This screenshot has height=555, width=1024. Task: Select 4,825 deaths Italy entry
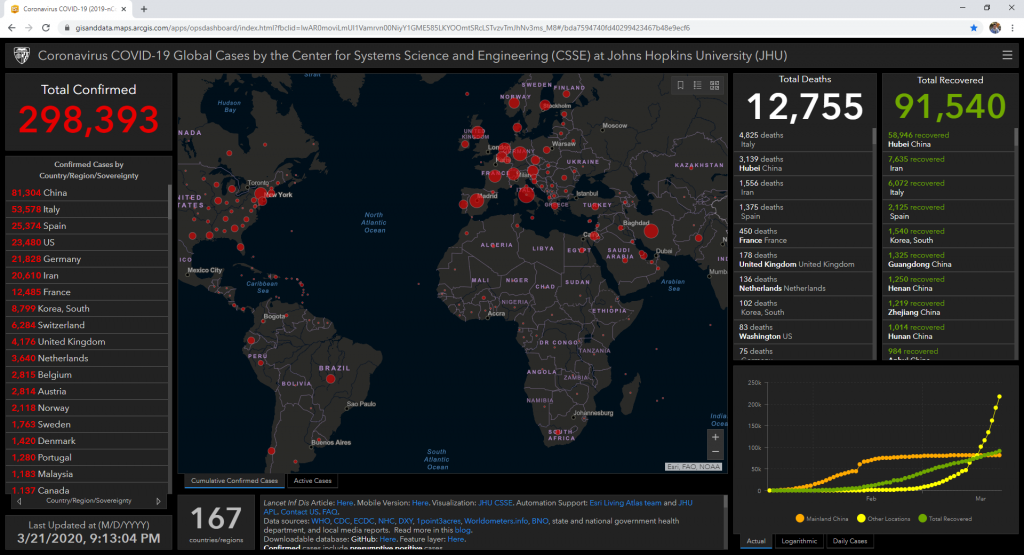tap(803, 140)
